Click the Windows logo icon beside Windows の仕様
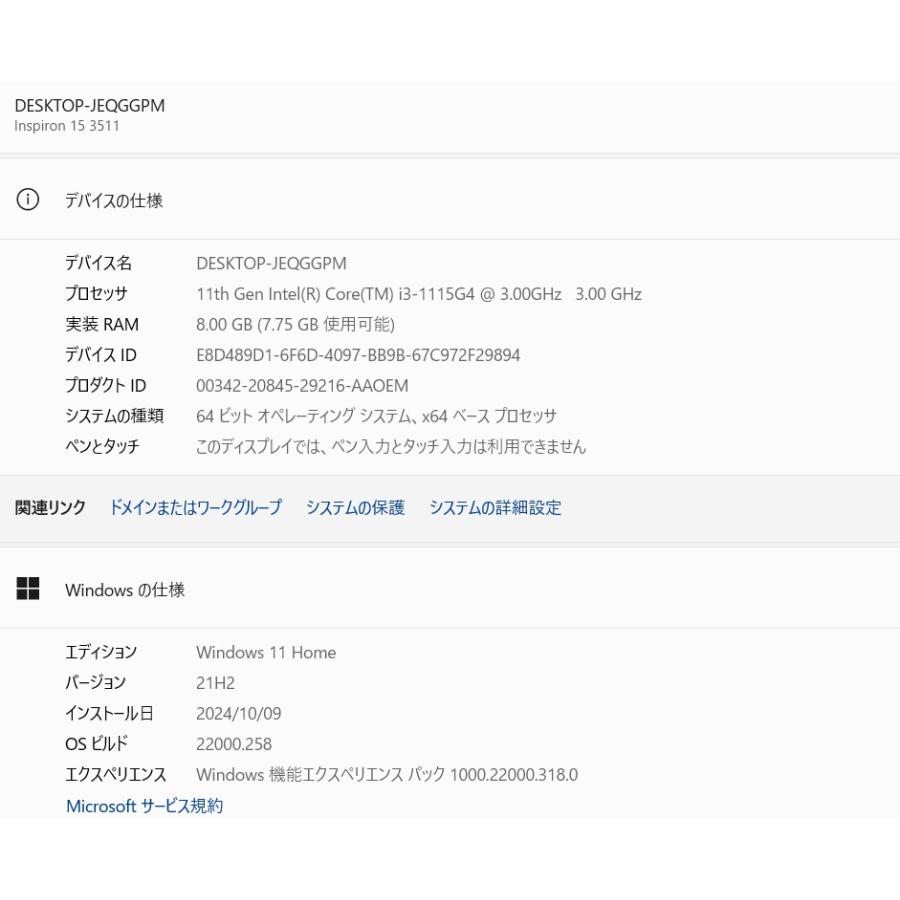Viewport: 900px width, 900px height. [28, 588]
